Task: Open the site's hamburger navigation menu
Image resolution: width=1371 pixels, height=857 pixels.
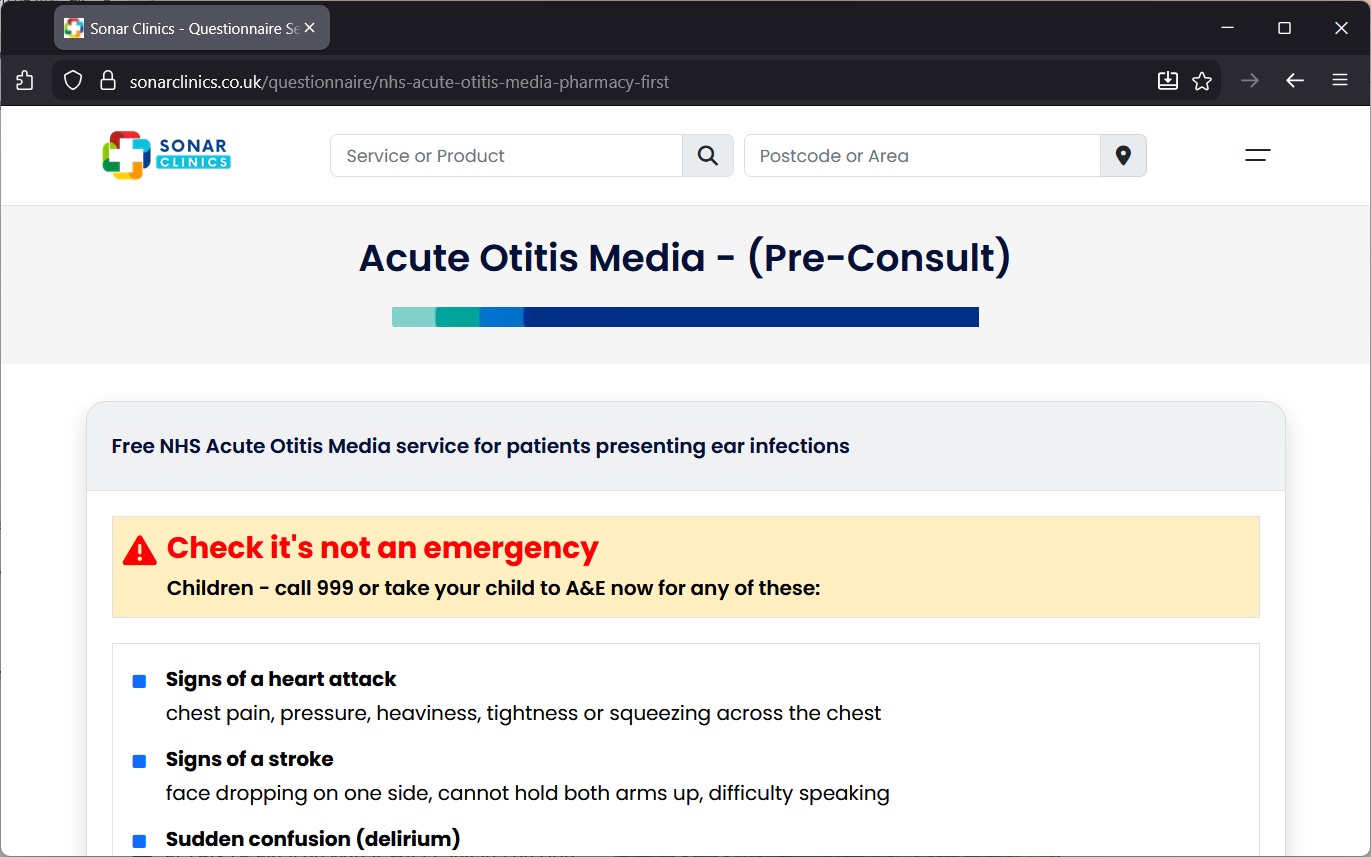Action: click(x=1257, y=155)
